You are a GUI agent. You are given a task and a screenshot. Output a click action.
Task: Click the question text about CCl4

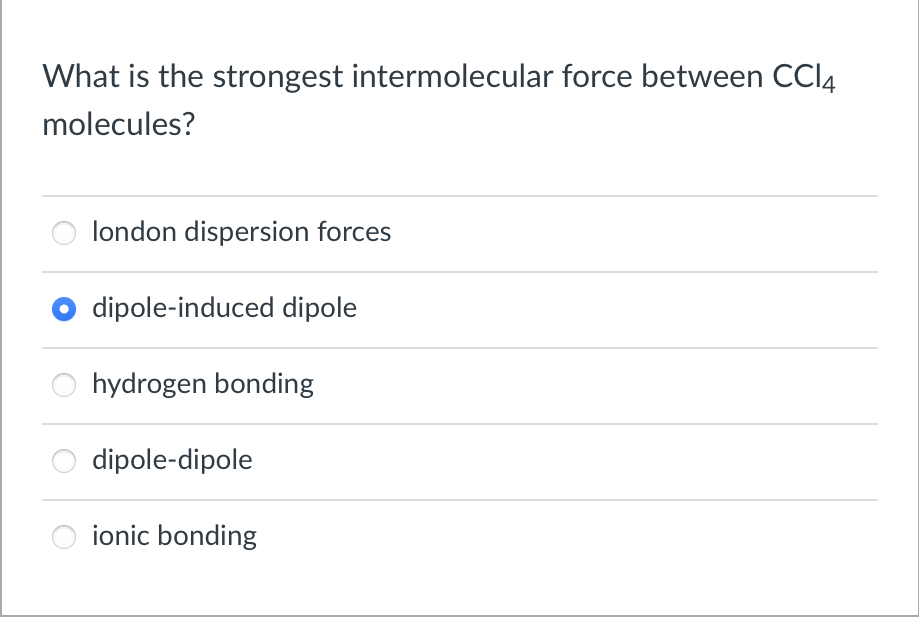point(440,76)
